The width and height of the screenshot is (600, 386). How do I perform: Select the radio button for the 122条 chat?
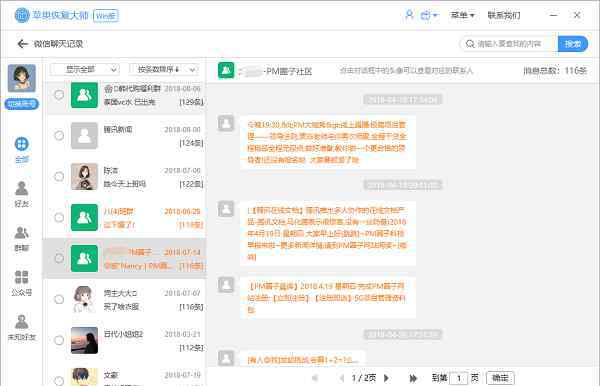(59, 176)
